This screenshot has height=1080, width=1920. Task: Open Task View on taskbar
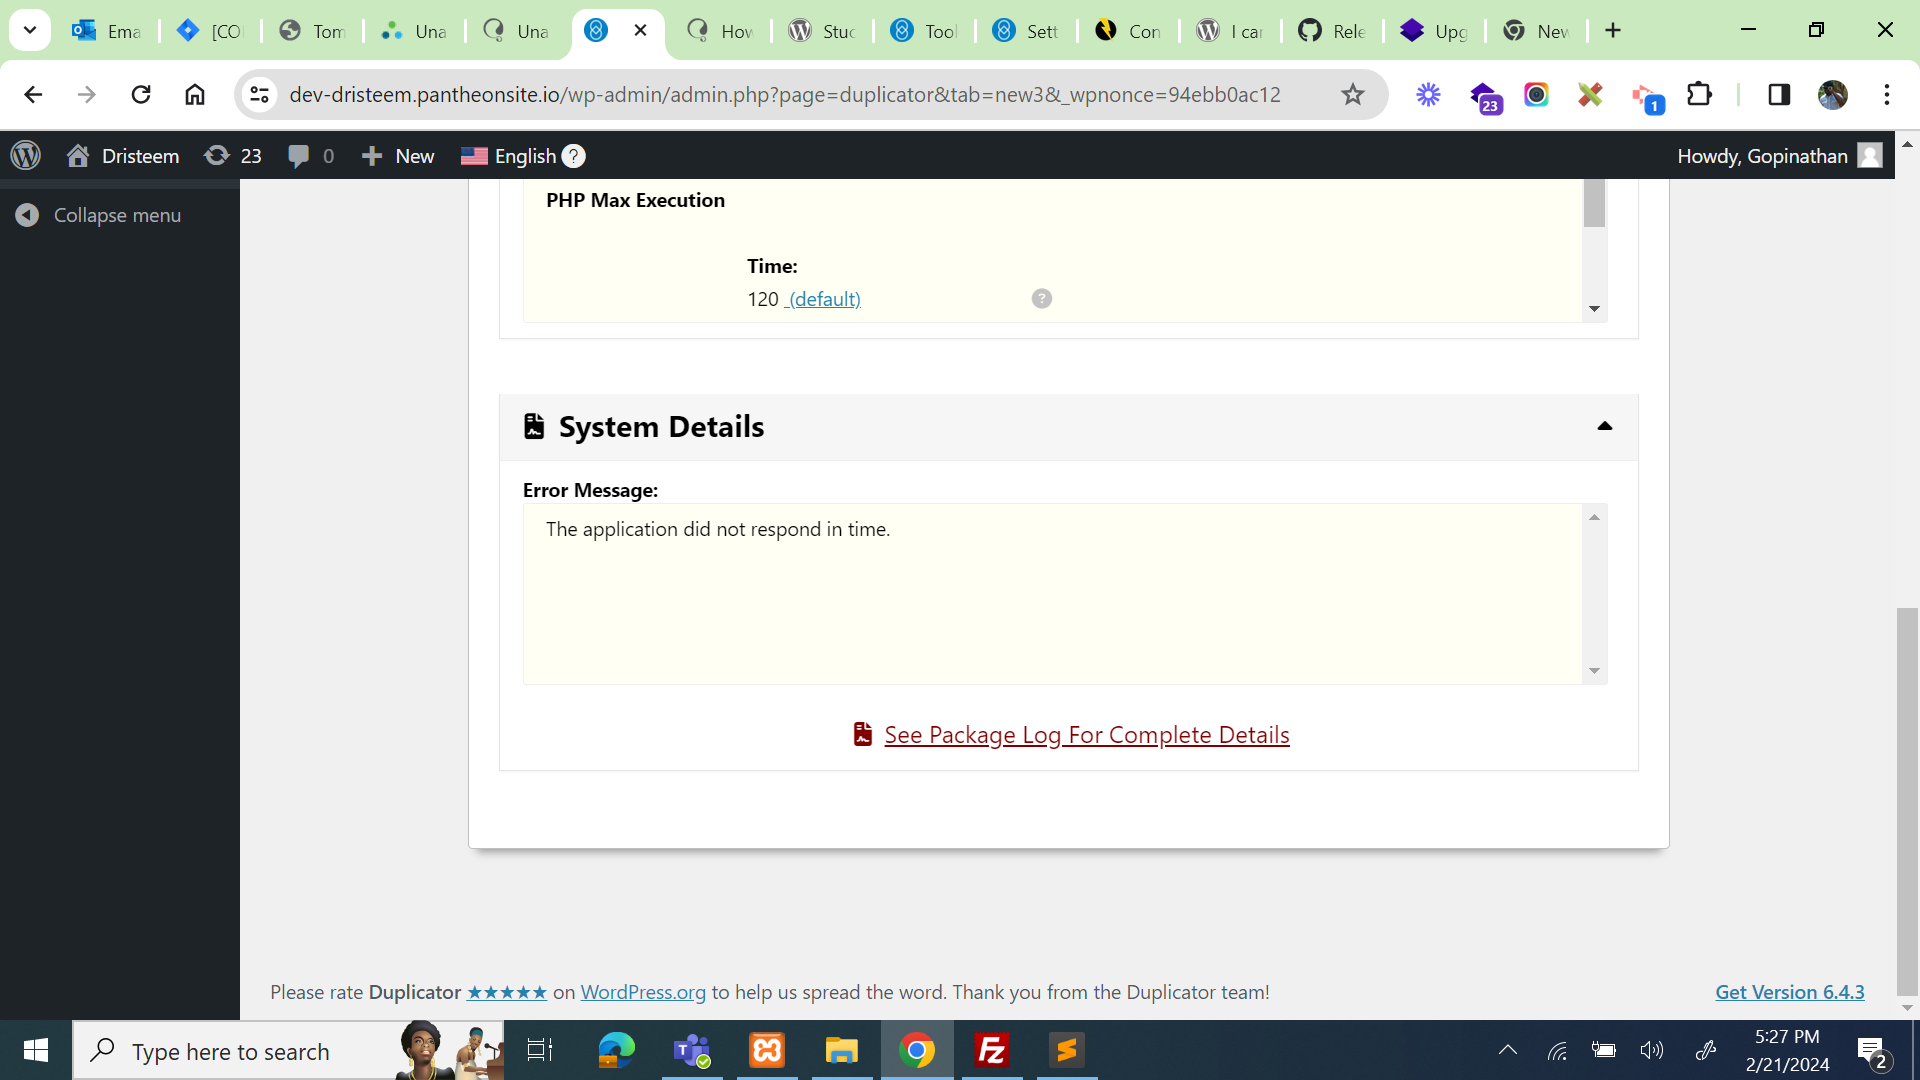540,1050
